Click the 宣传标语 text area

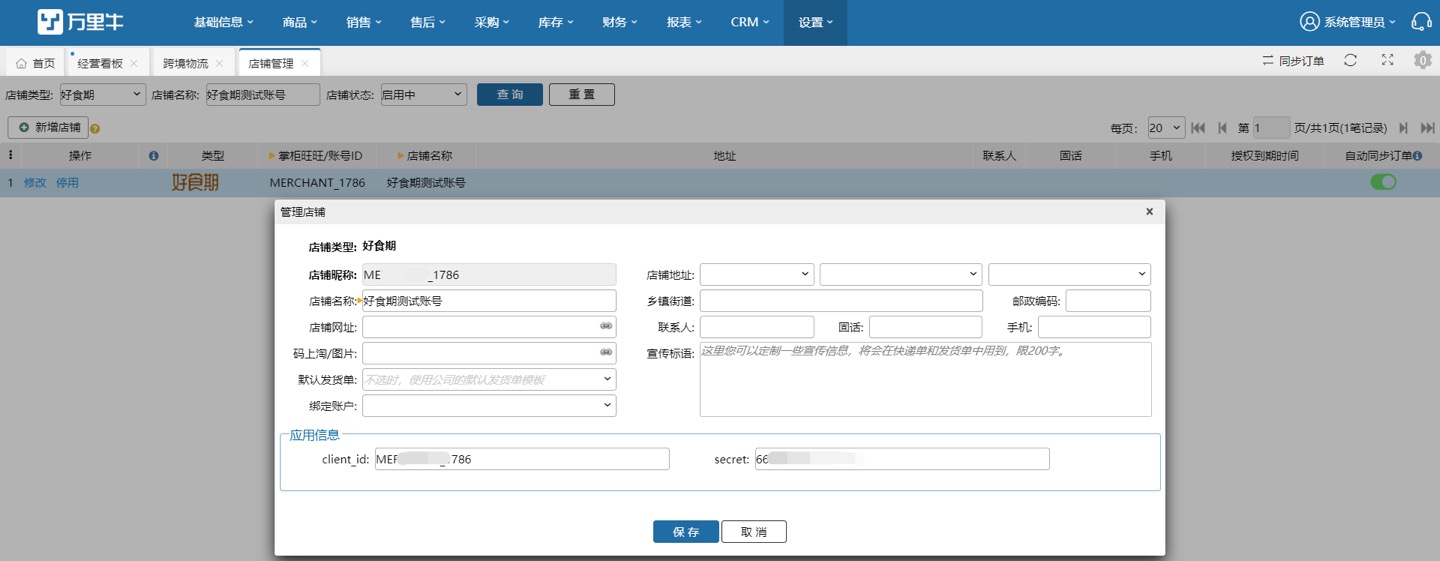point(926,379)
